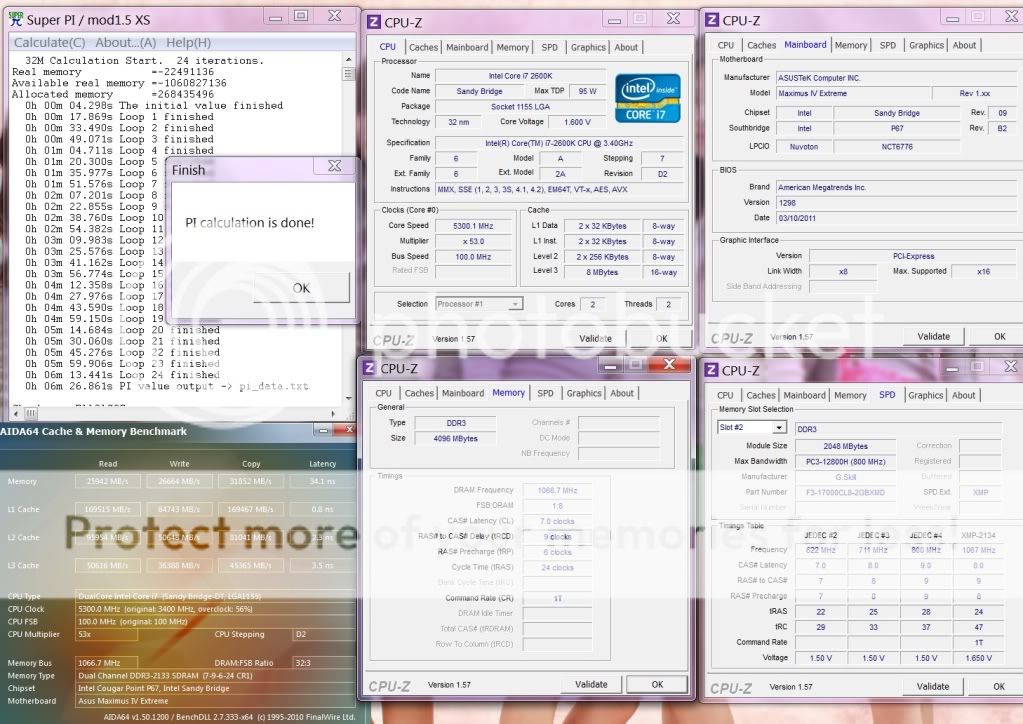Image resolution: width=1023 pixels, height=724 pixels.
Task: Click Validate in the CPU-Z processor window
Action: (x=596, y=339)
